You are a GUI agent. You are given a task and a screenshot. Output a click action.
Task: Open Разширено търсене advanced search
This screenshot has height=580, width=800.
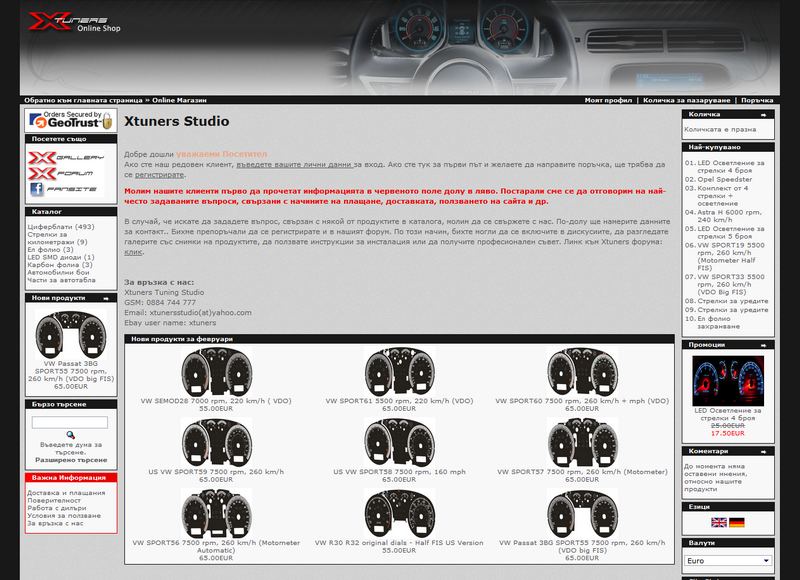(x=71, y=460)
